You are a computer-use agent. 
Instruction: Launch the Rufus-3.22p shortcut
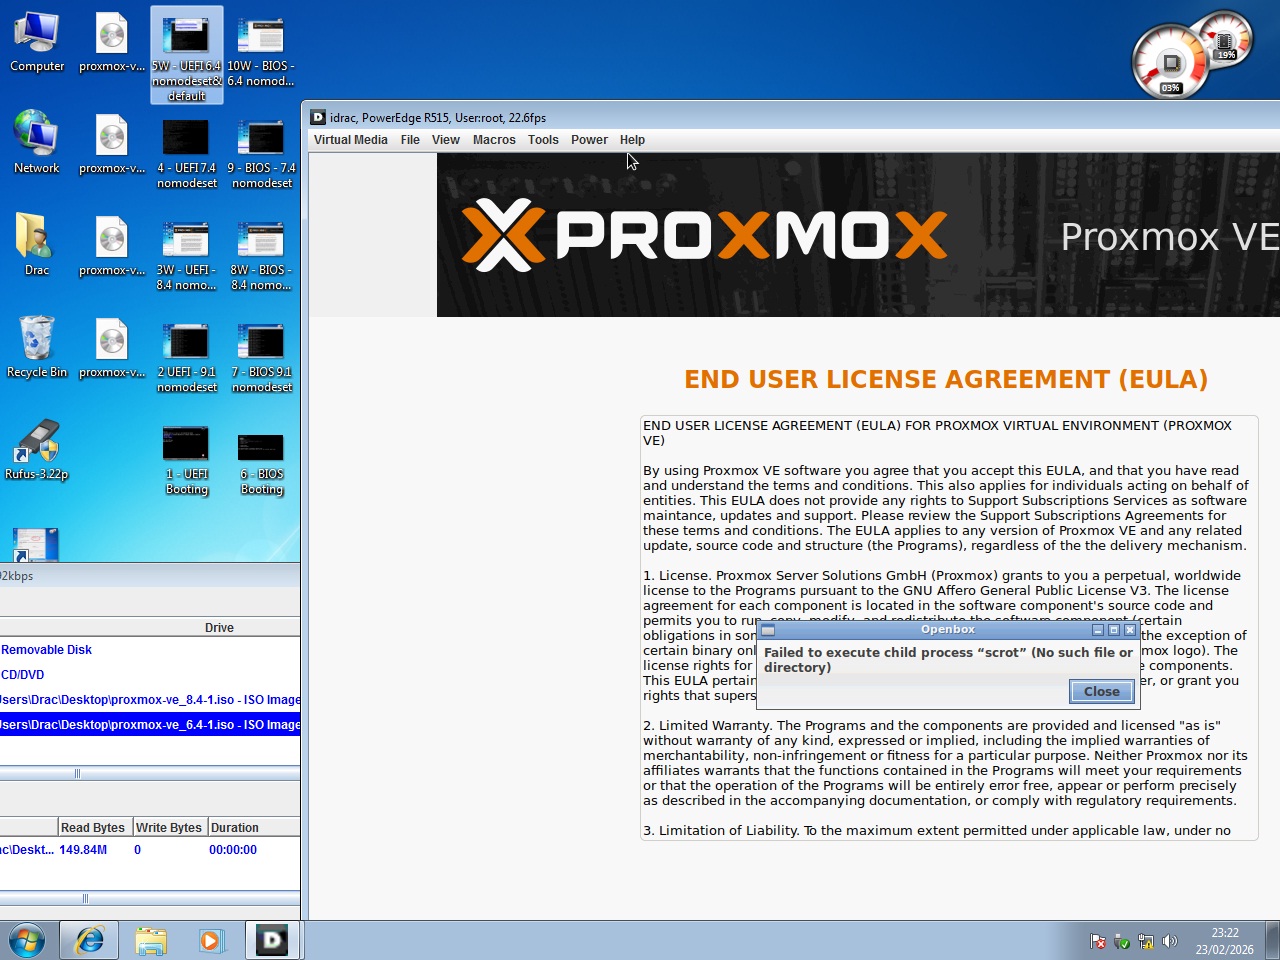coord(37,449)
